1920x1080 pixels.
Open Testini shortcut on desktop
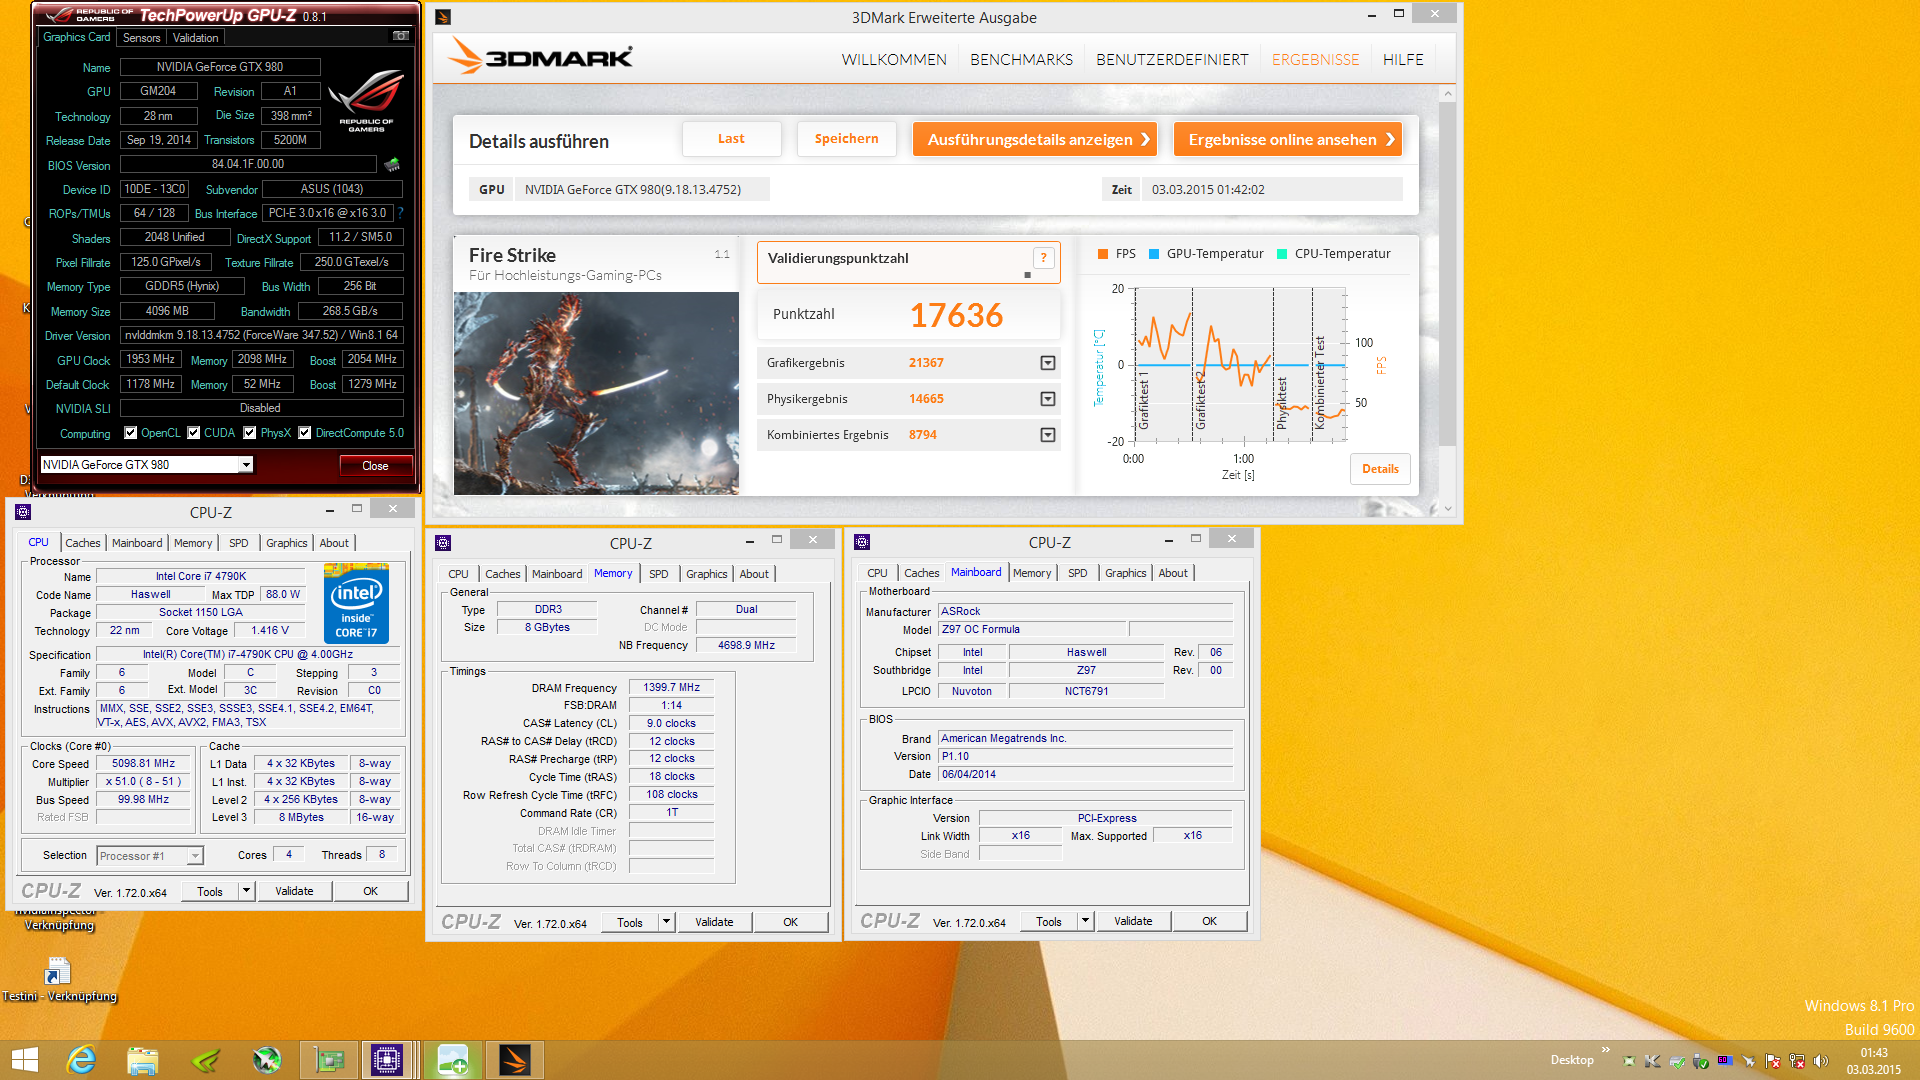tap(58, 979)
